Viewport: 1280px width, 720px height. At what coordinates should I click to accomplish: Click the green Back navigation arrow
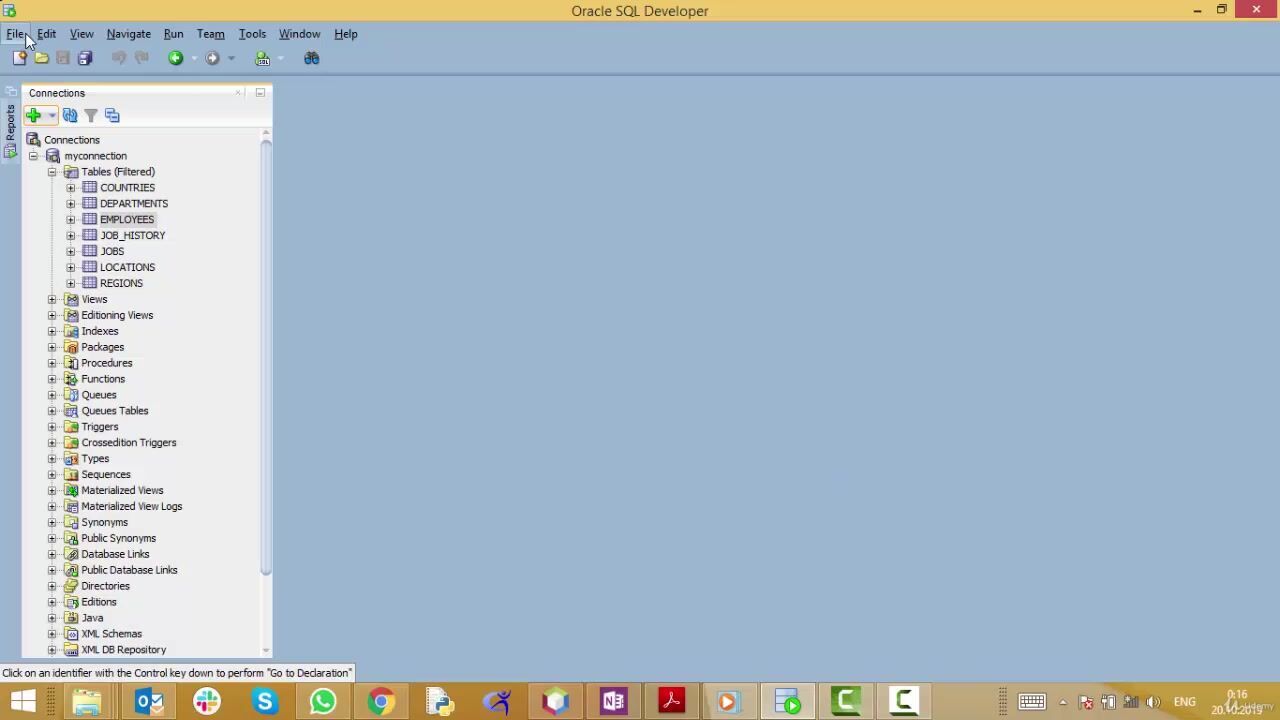(176, 58)
